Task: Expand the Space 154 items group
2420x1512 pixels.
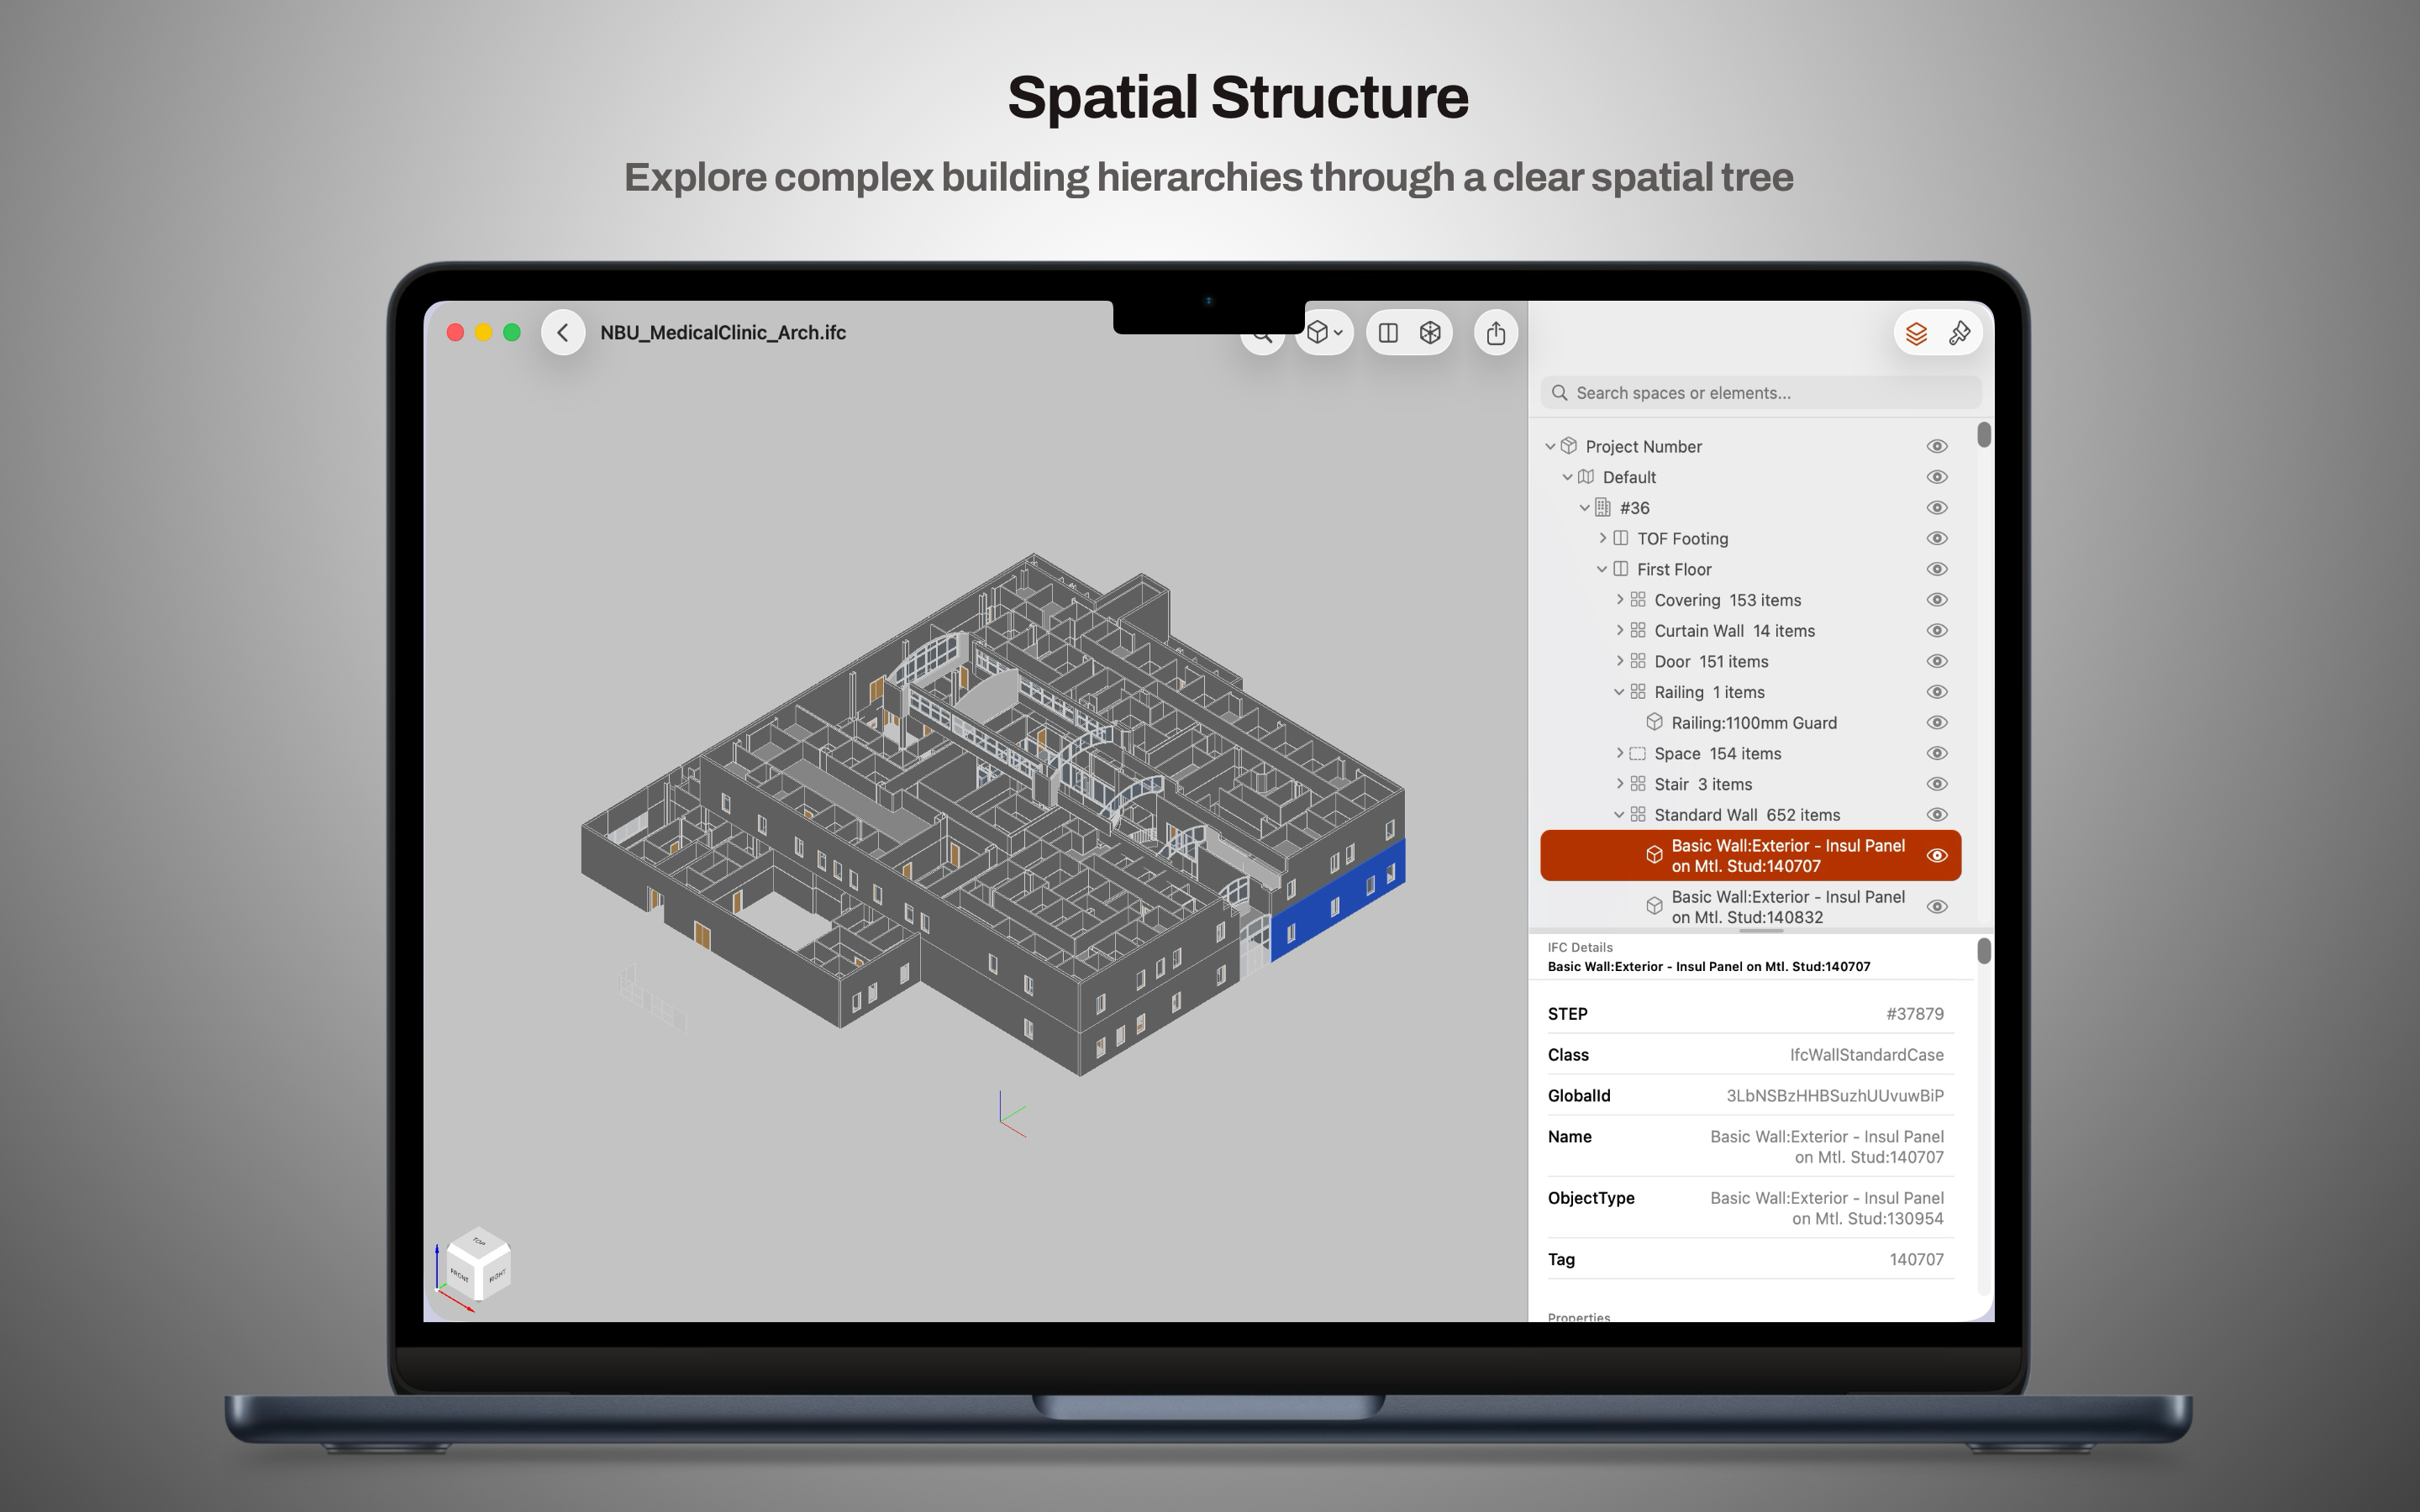Action: tap(1619, 753)
